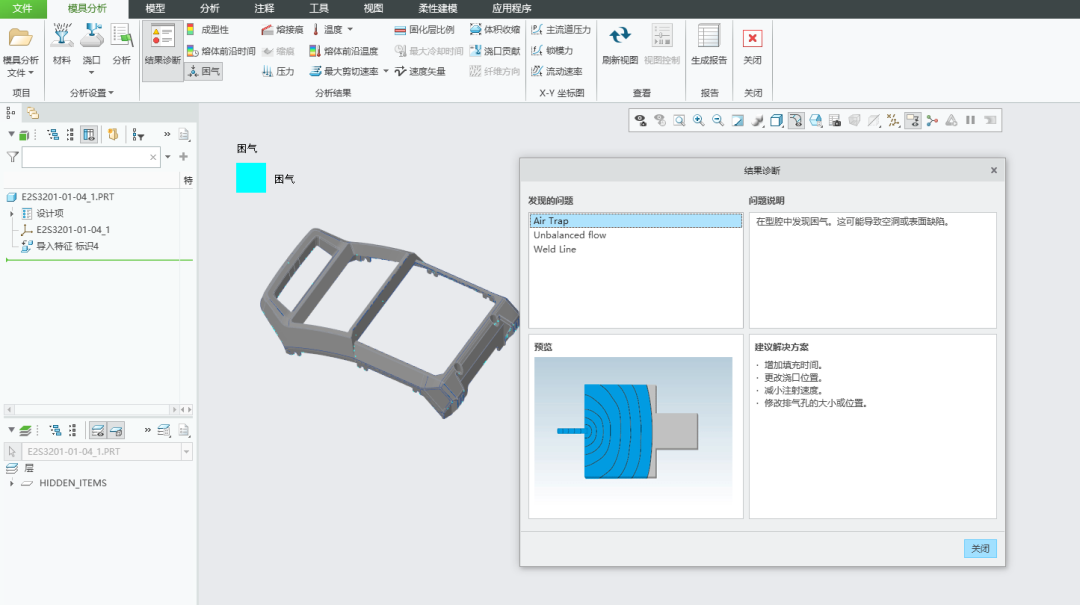Open the E2S3201-01-04_1.PRT layer combo box

[x=186, y=452]
